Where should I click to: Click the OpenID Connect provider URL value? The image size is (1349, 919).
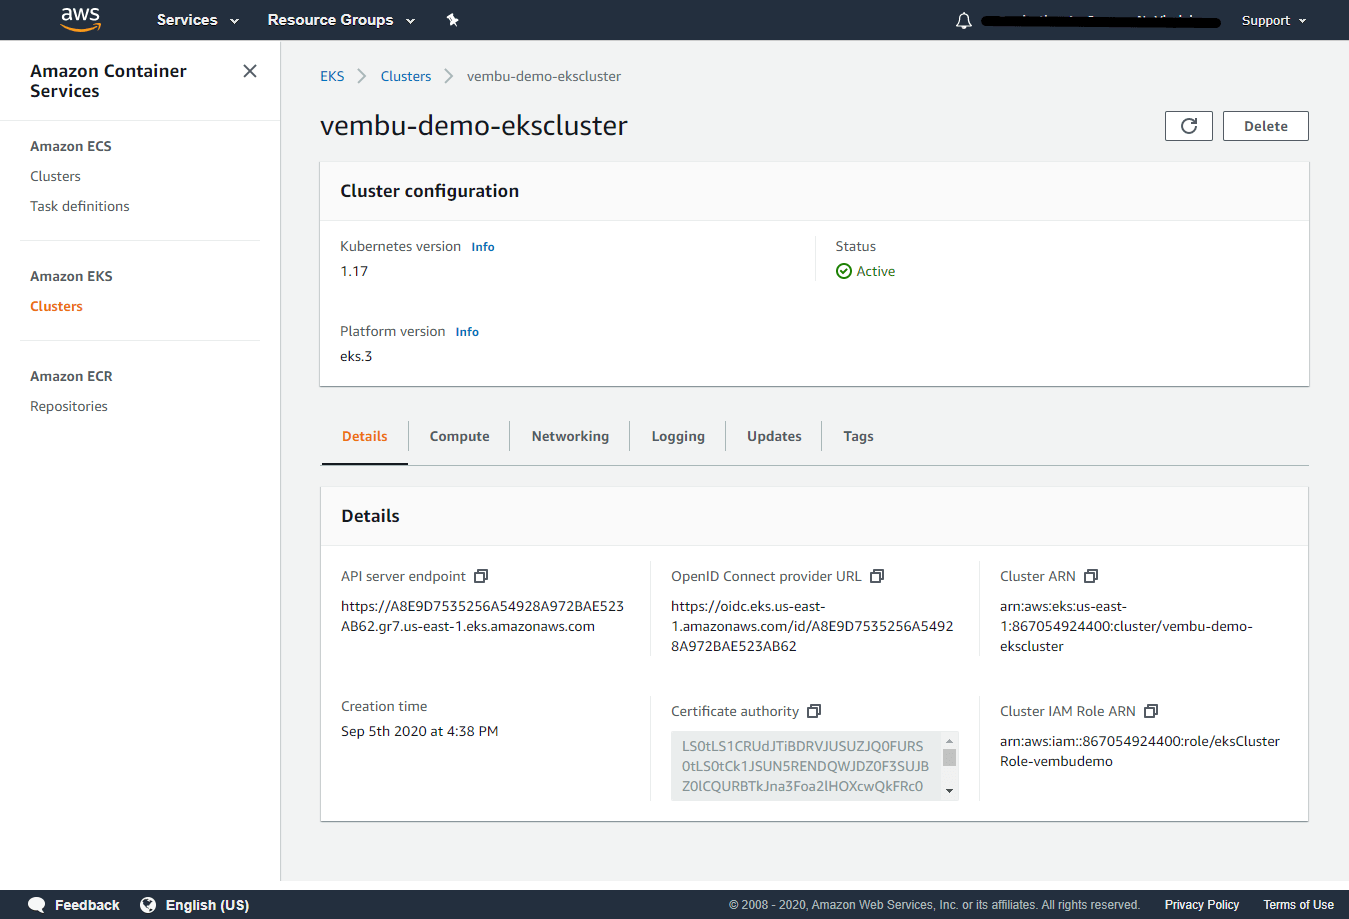click(x=812, y=626)
